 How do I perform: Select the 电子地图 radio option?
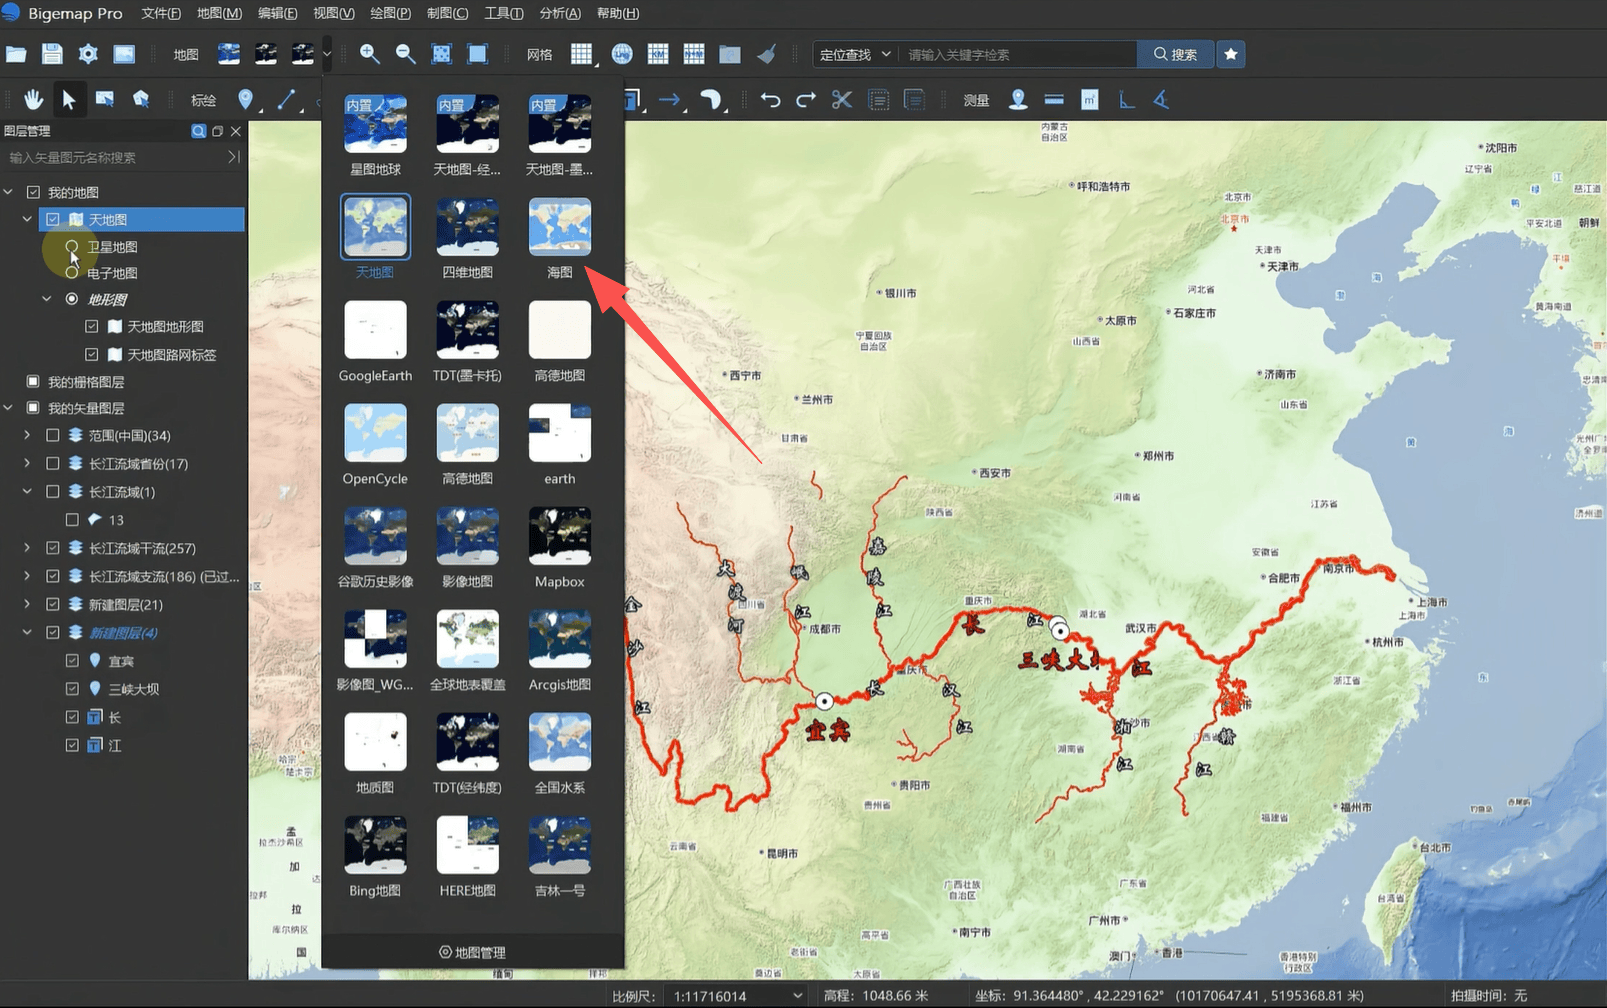point(72,272)
